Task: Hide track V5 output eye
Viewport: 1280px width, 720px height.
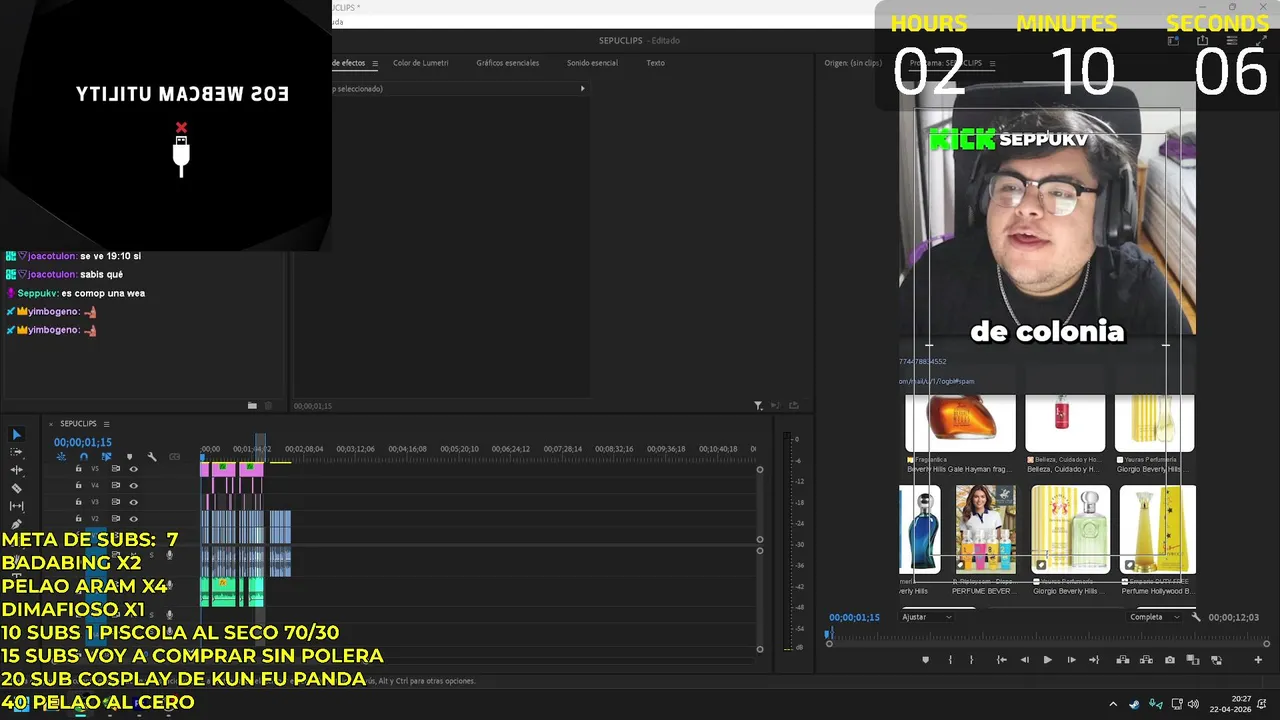Action: pos(133,469)
